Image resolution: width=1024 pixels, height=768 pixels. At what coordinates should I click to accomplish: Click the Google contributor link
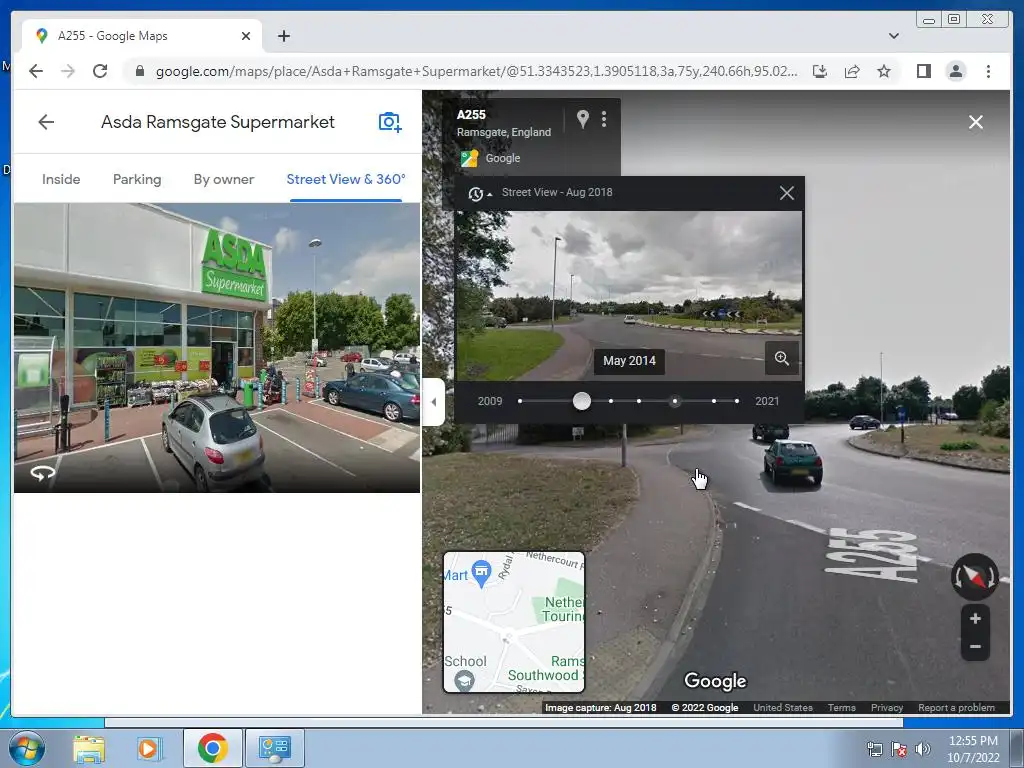pos(502,158)
